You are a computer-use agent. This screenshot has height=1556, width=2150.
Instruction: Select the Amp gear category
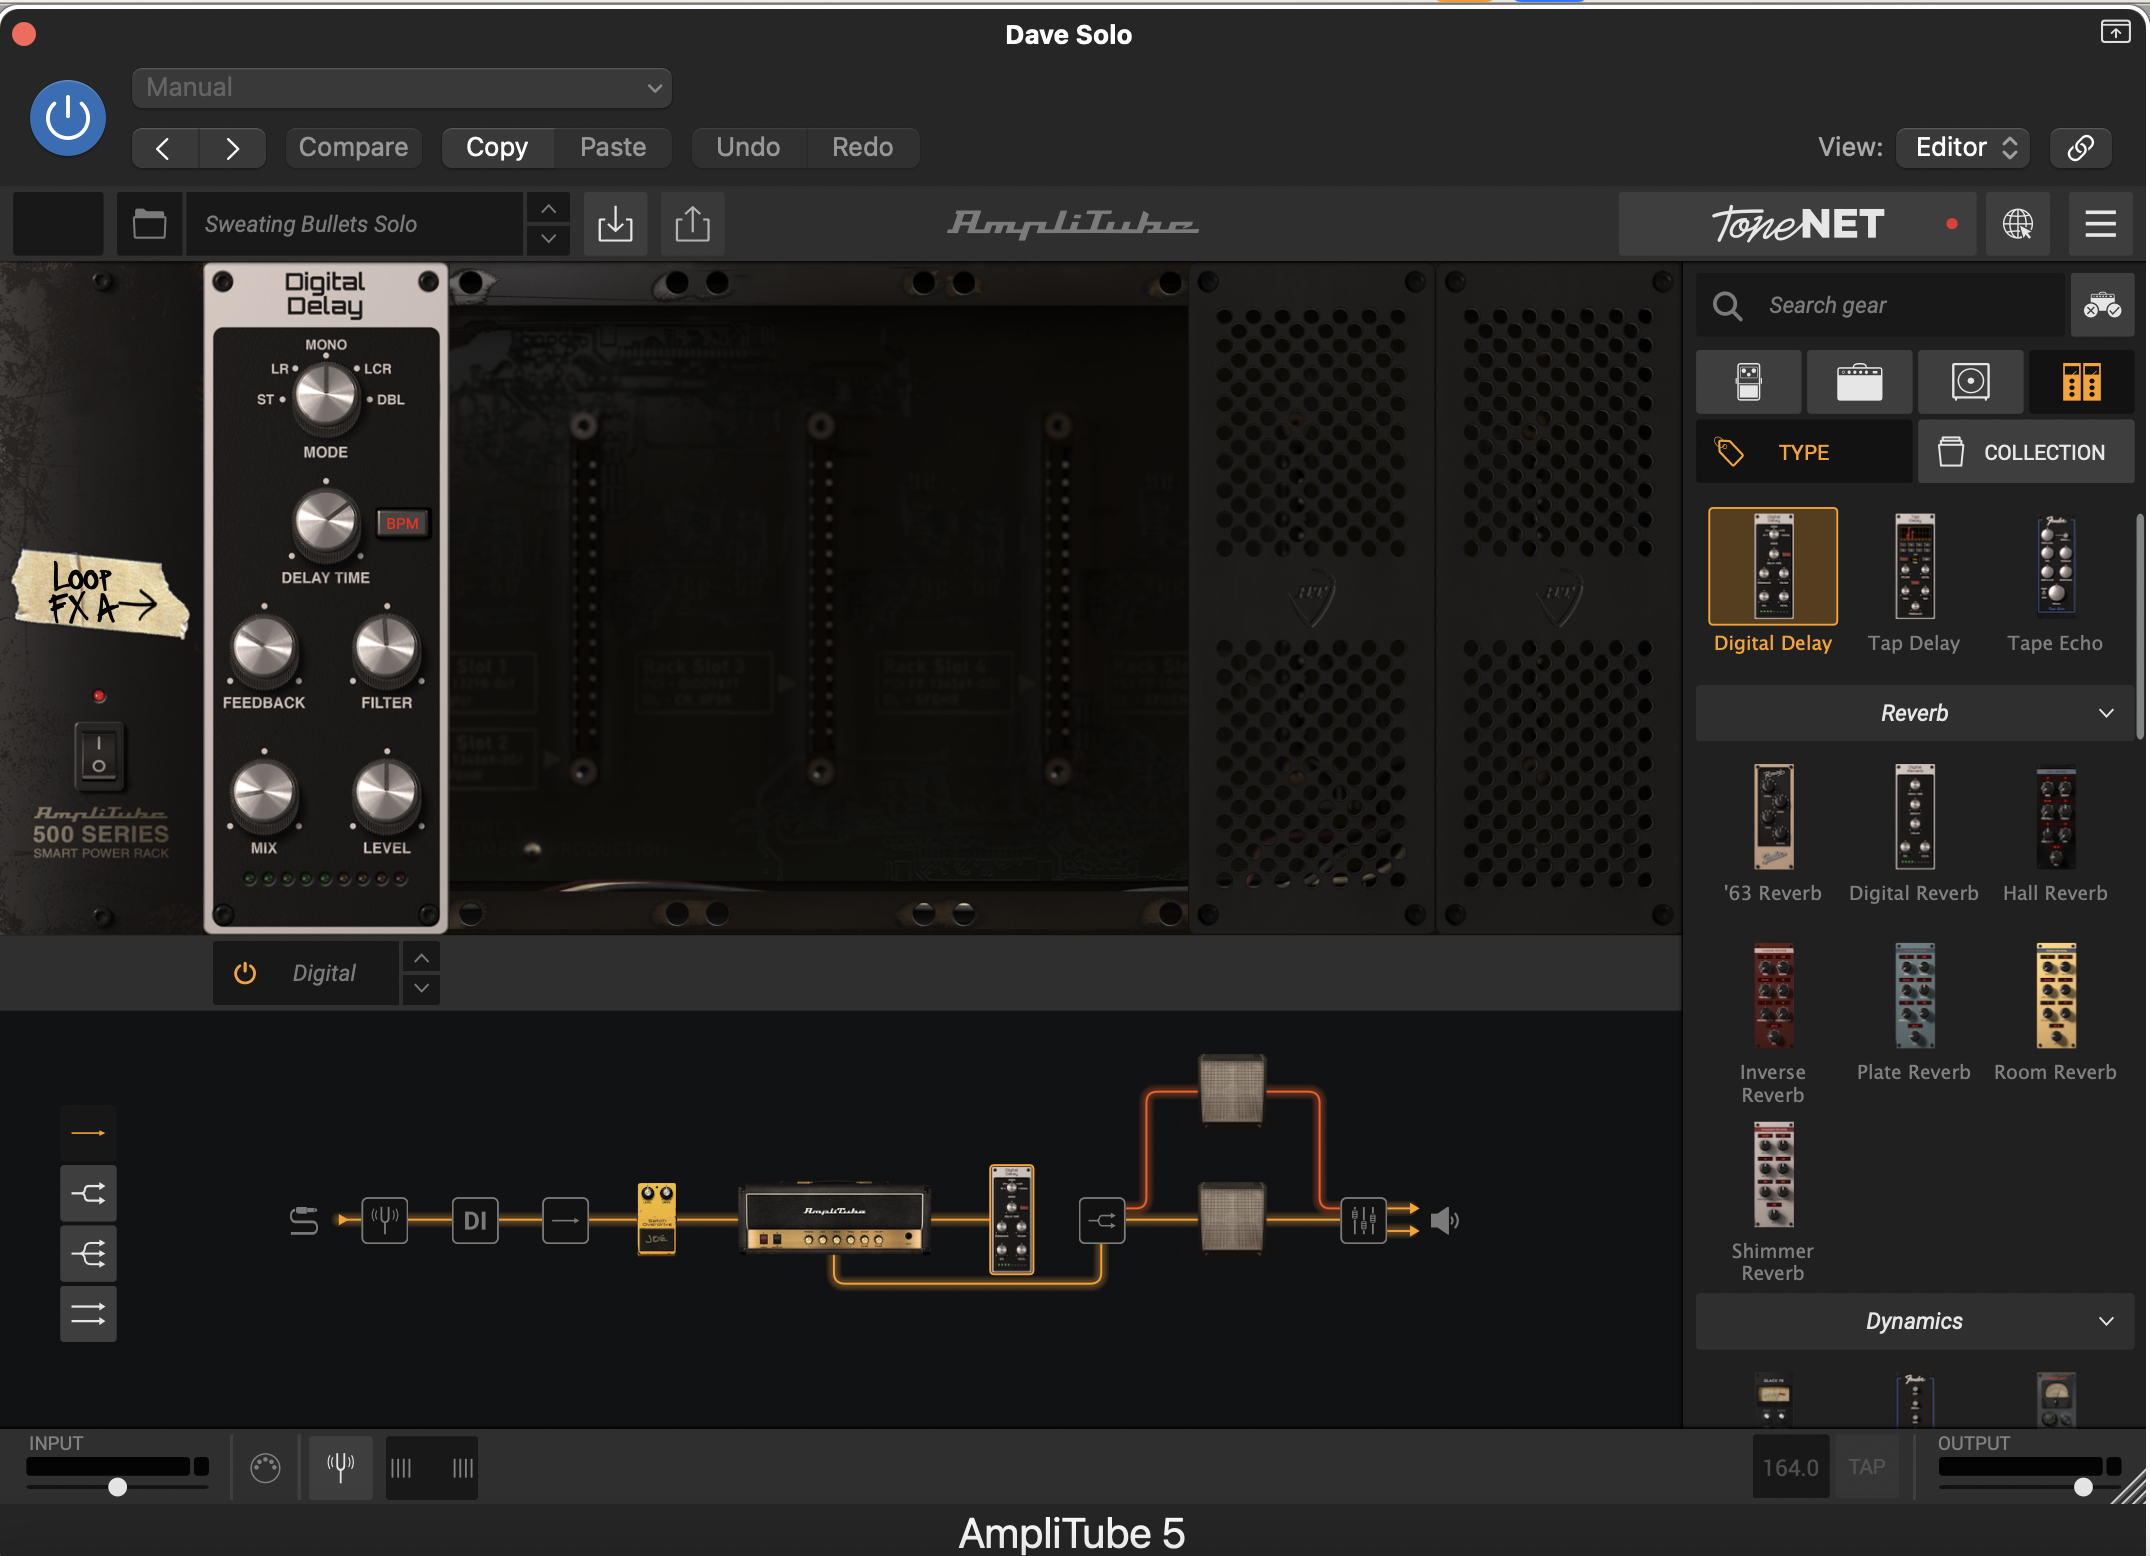[x=1859, y=382]
